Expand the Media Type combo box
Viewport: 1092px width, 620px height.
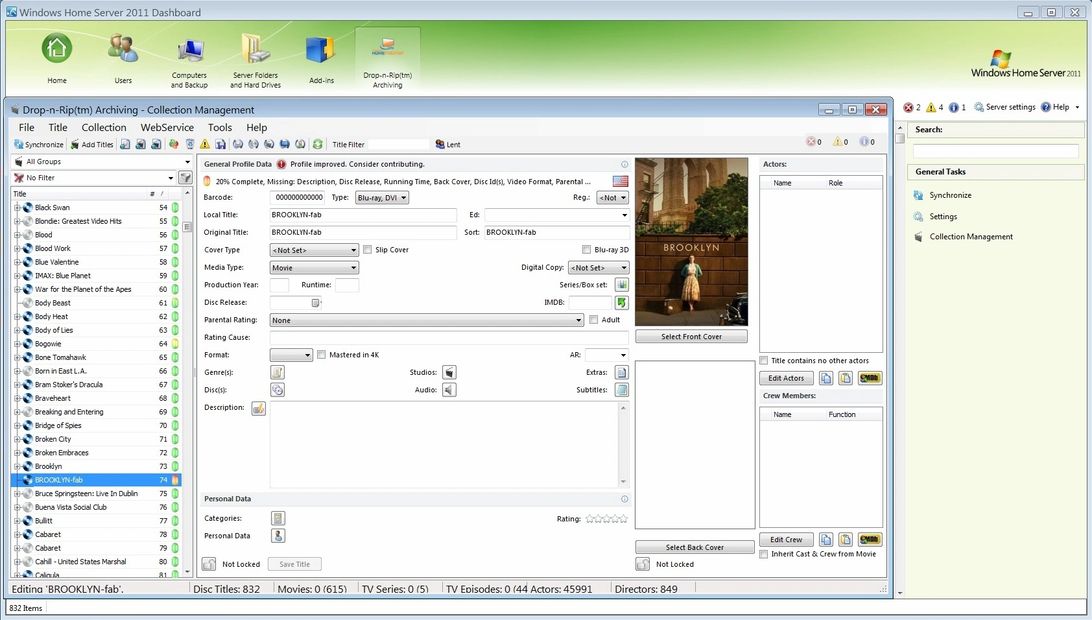pyautogui.click(x=314, y=268)
